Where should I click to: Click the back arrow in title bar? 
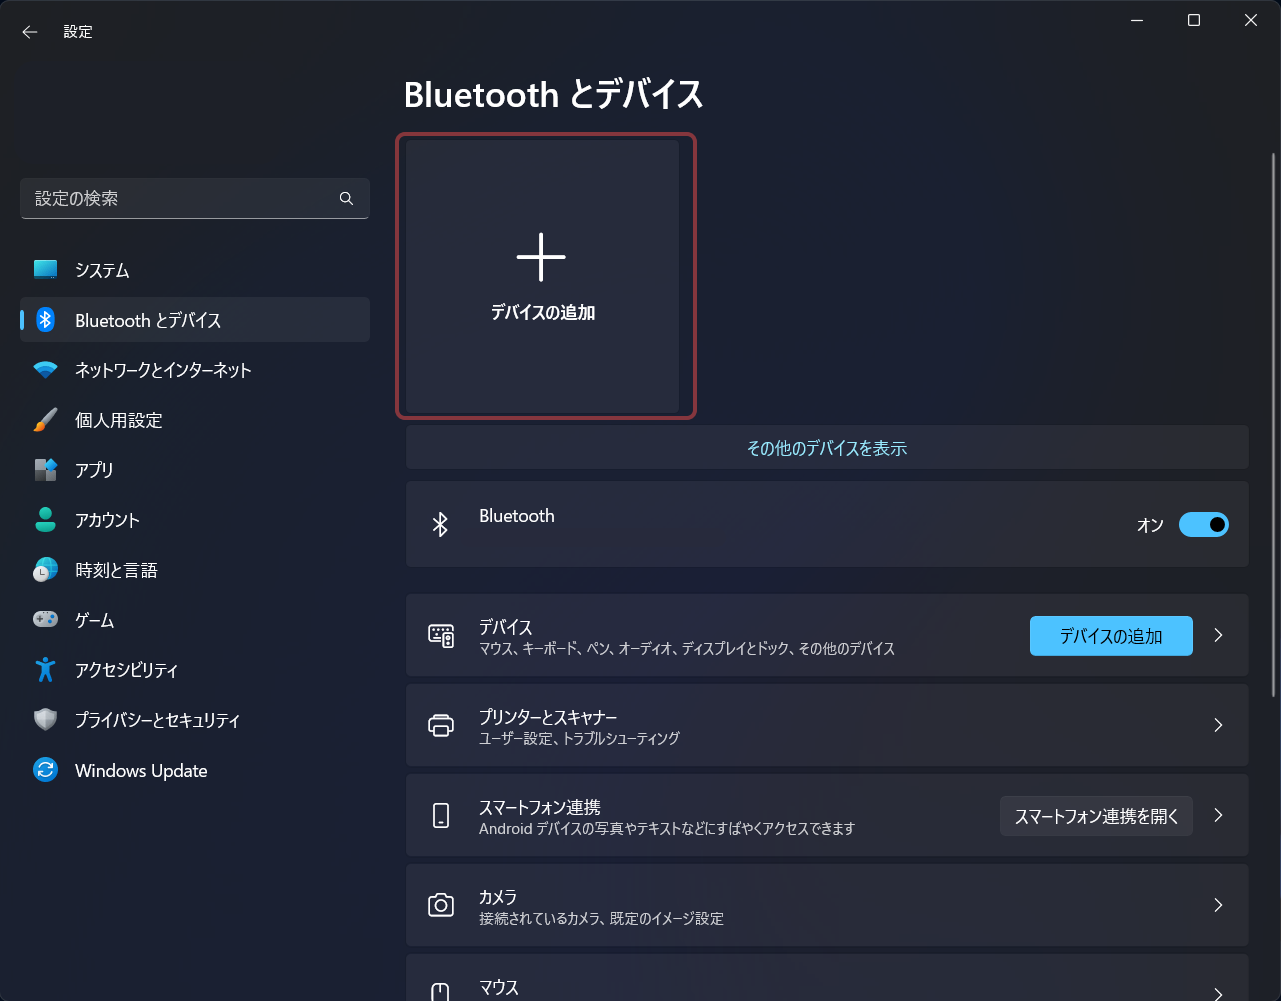30,32
